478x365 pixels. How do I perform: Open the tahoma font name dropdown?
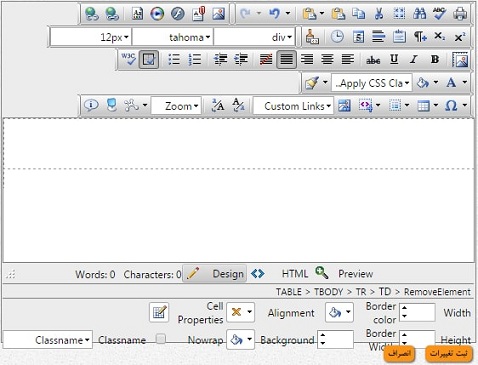click(x=173, y=37)
